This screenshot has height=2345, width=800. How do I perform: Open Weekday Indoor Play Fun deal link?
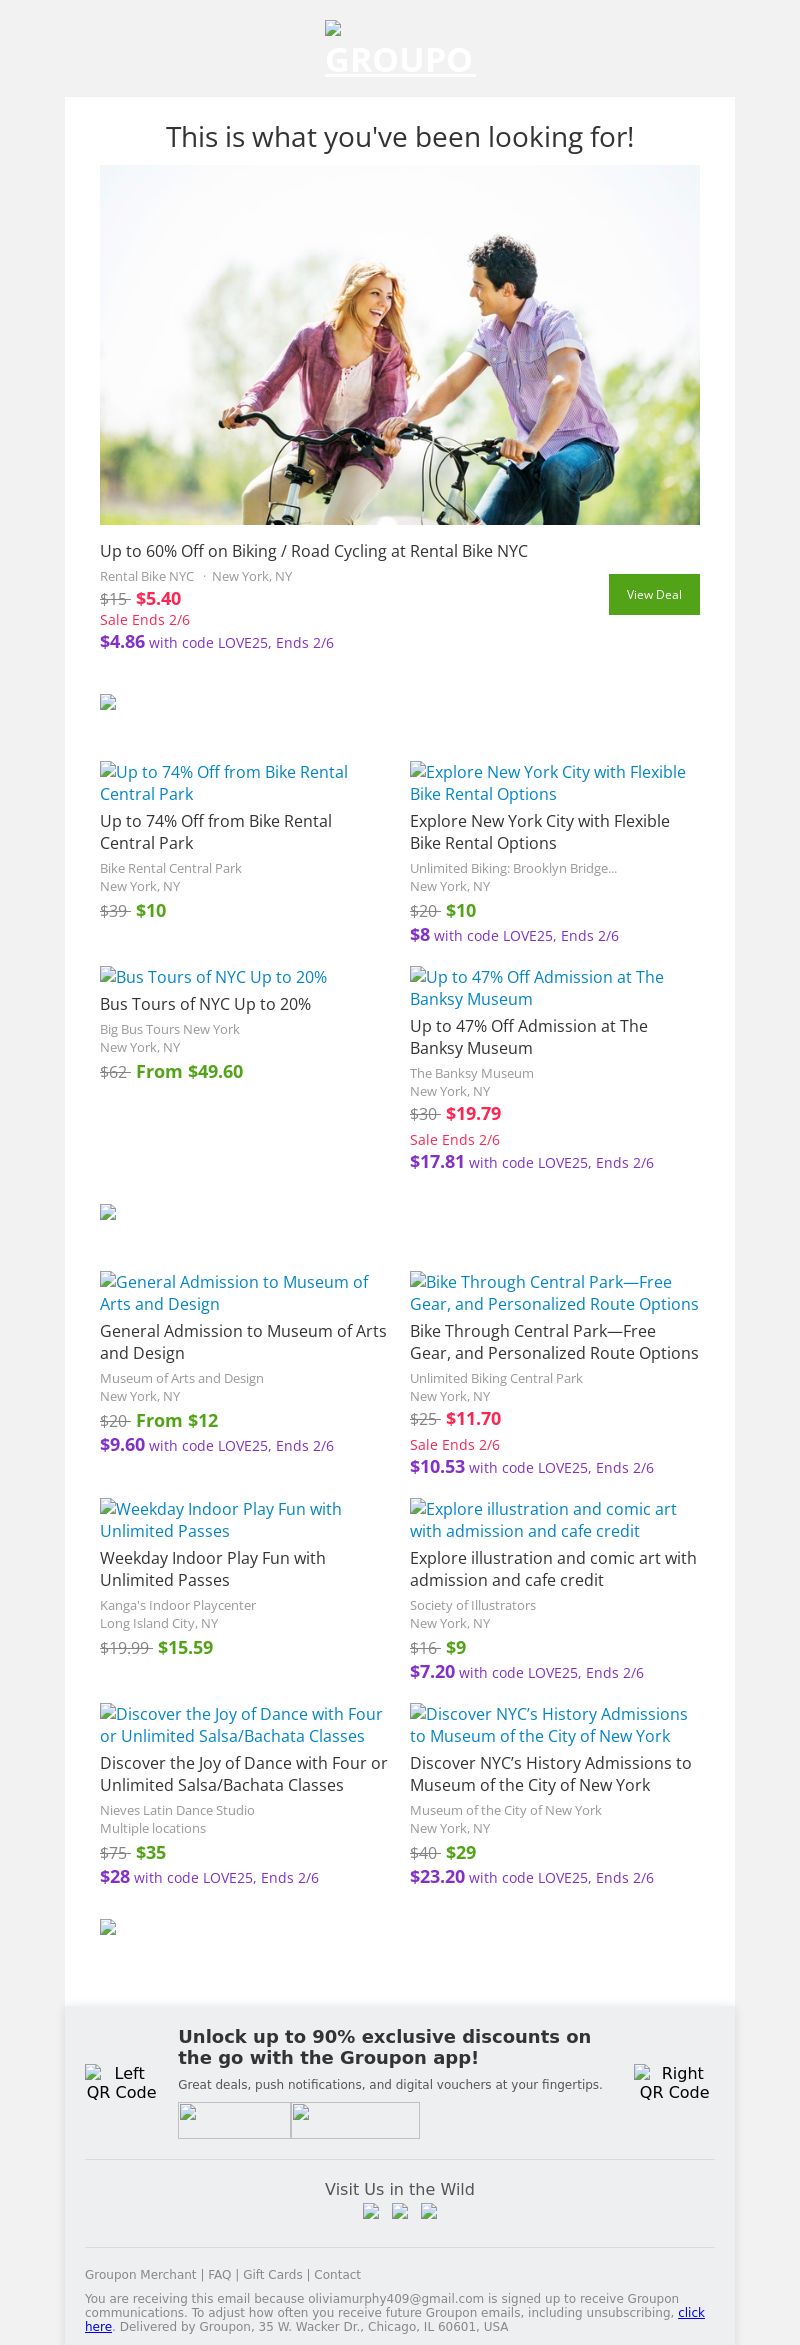(x=221, y=1520)
